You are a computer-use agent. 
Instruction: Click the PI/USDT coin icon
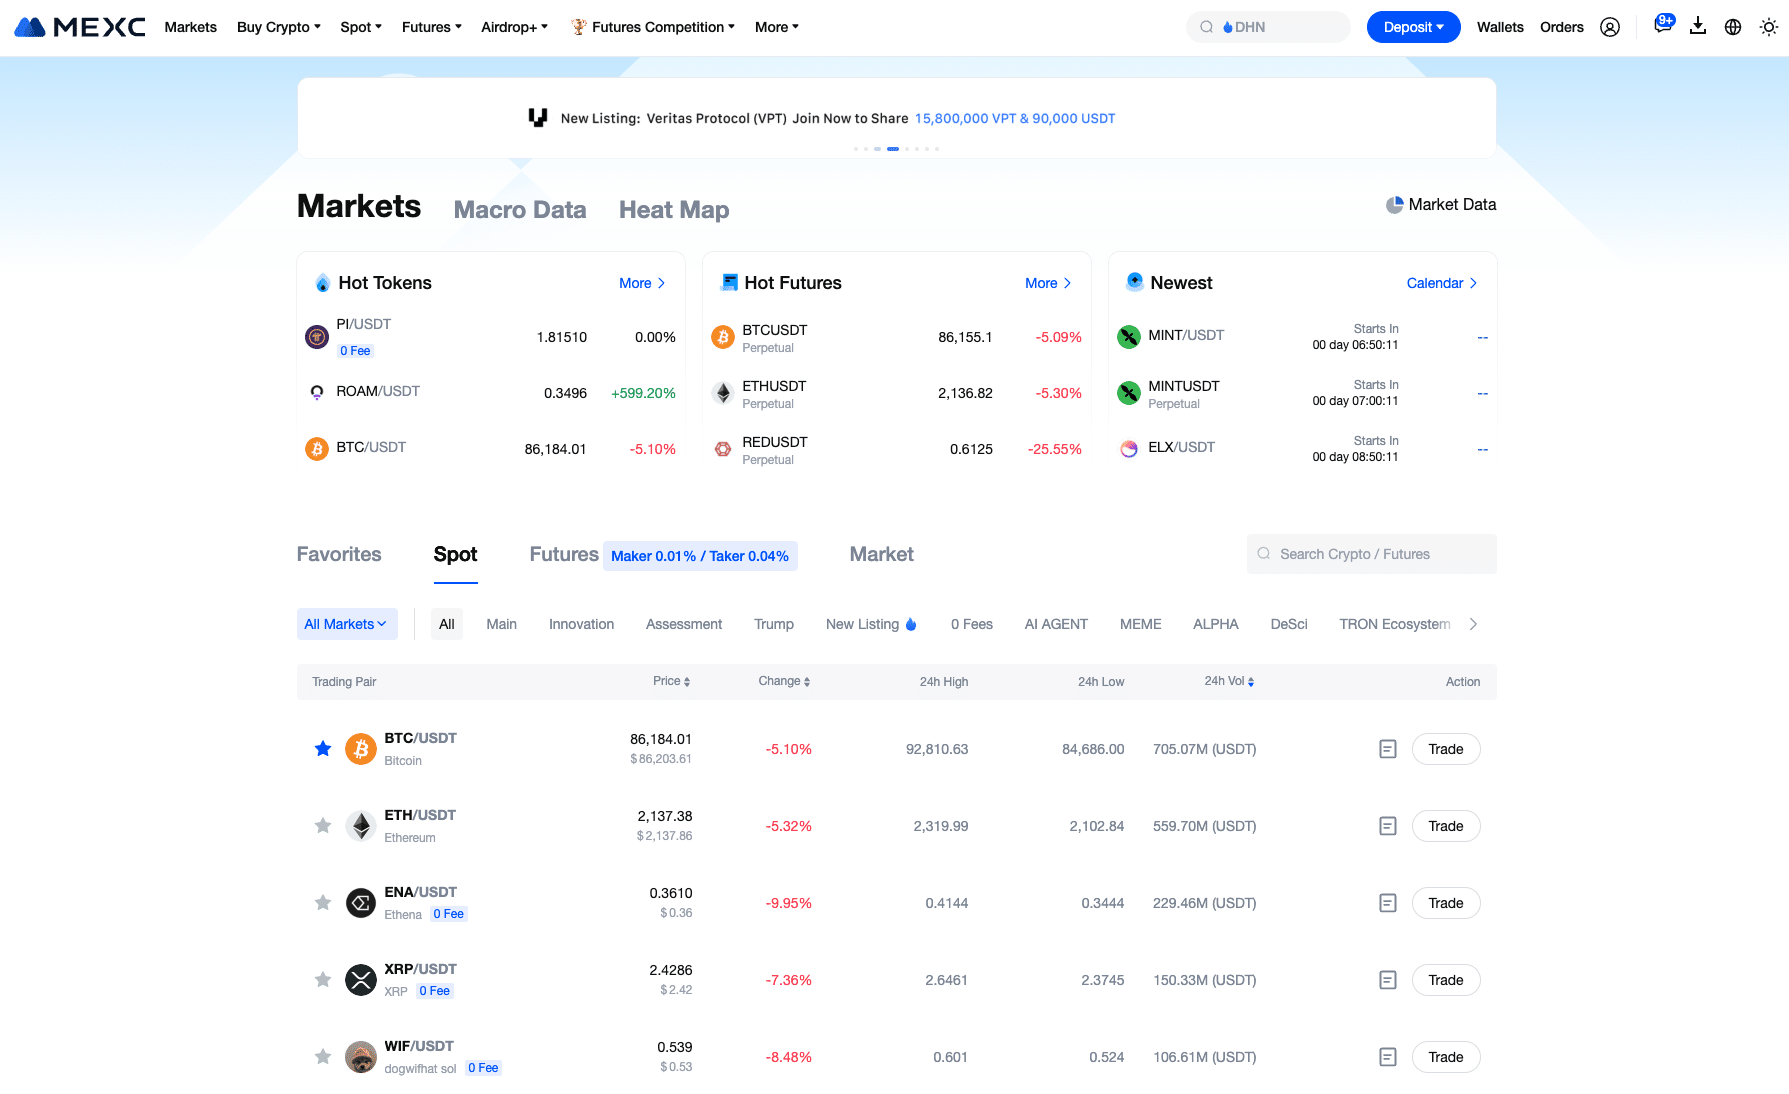317,337
